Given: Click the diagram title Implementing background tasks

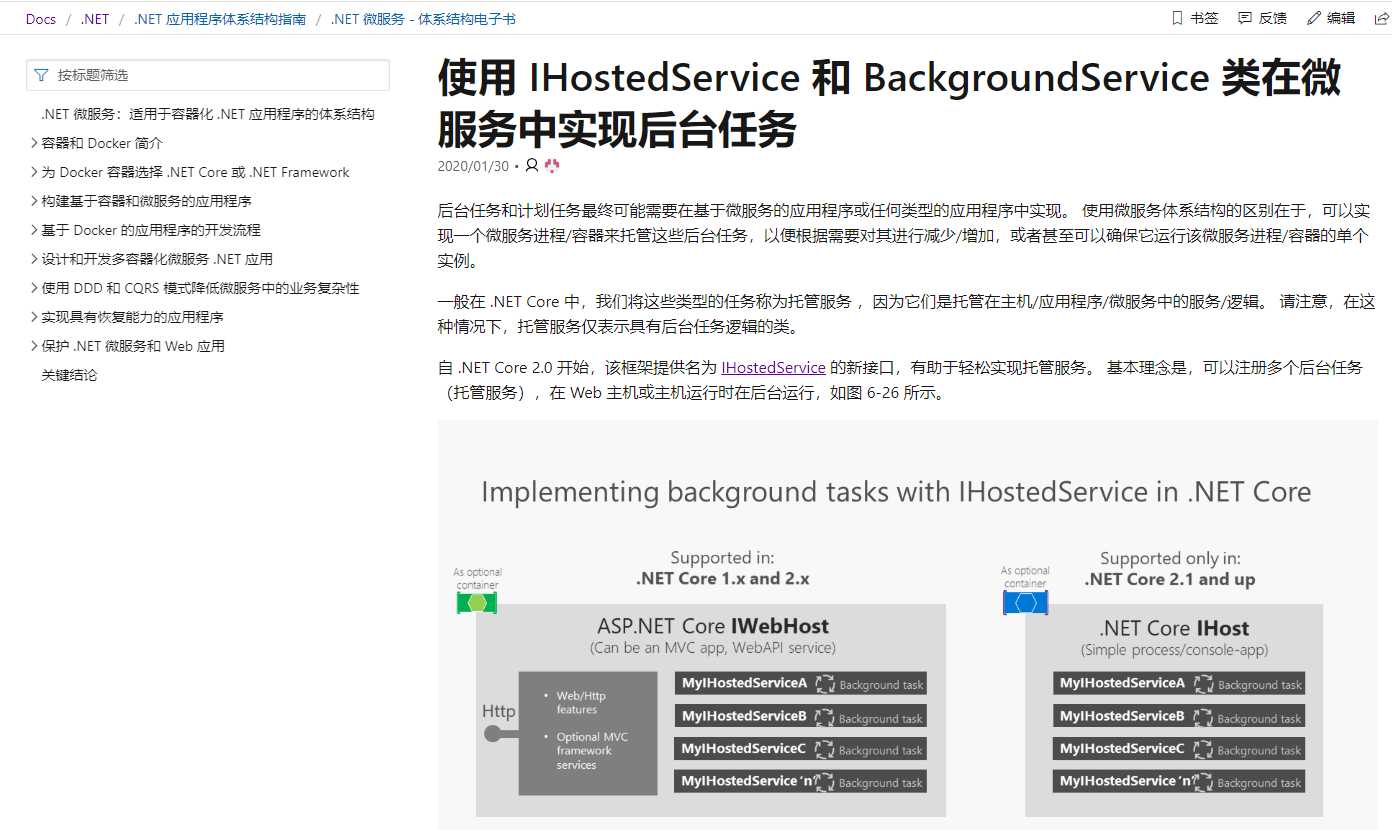Looking at the screenshot, I should [896, 492].
